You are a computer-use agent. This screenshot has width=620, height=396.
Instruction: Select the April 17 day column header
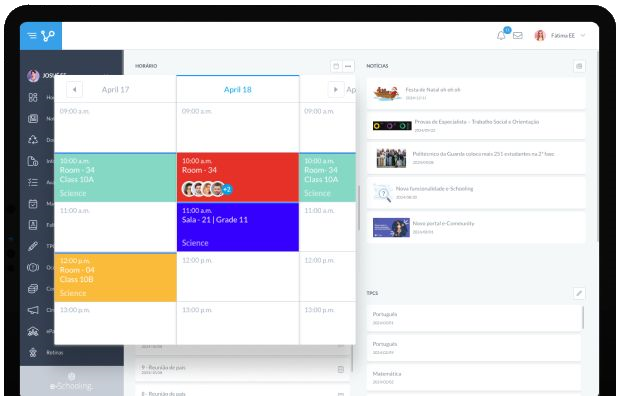115,89
